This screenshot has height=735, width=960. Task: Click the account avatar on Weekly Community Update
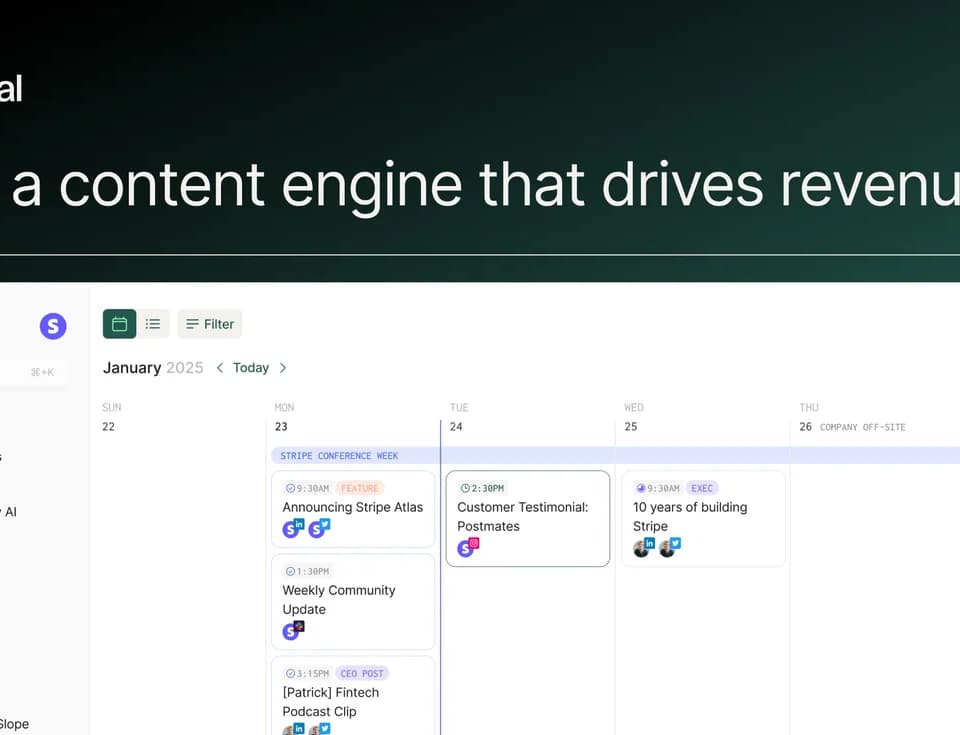coord(293,630)
